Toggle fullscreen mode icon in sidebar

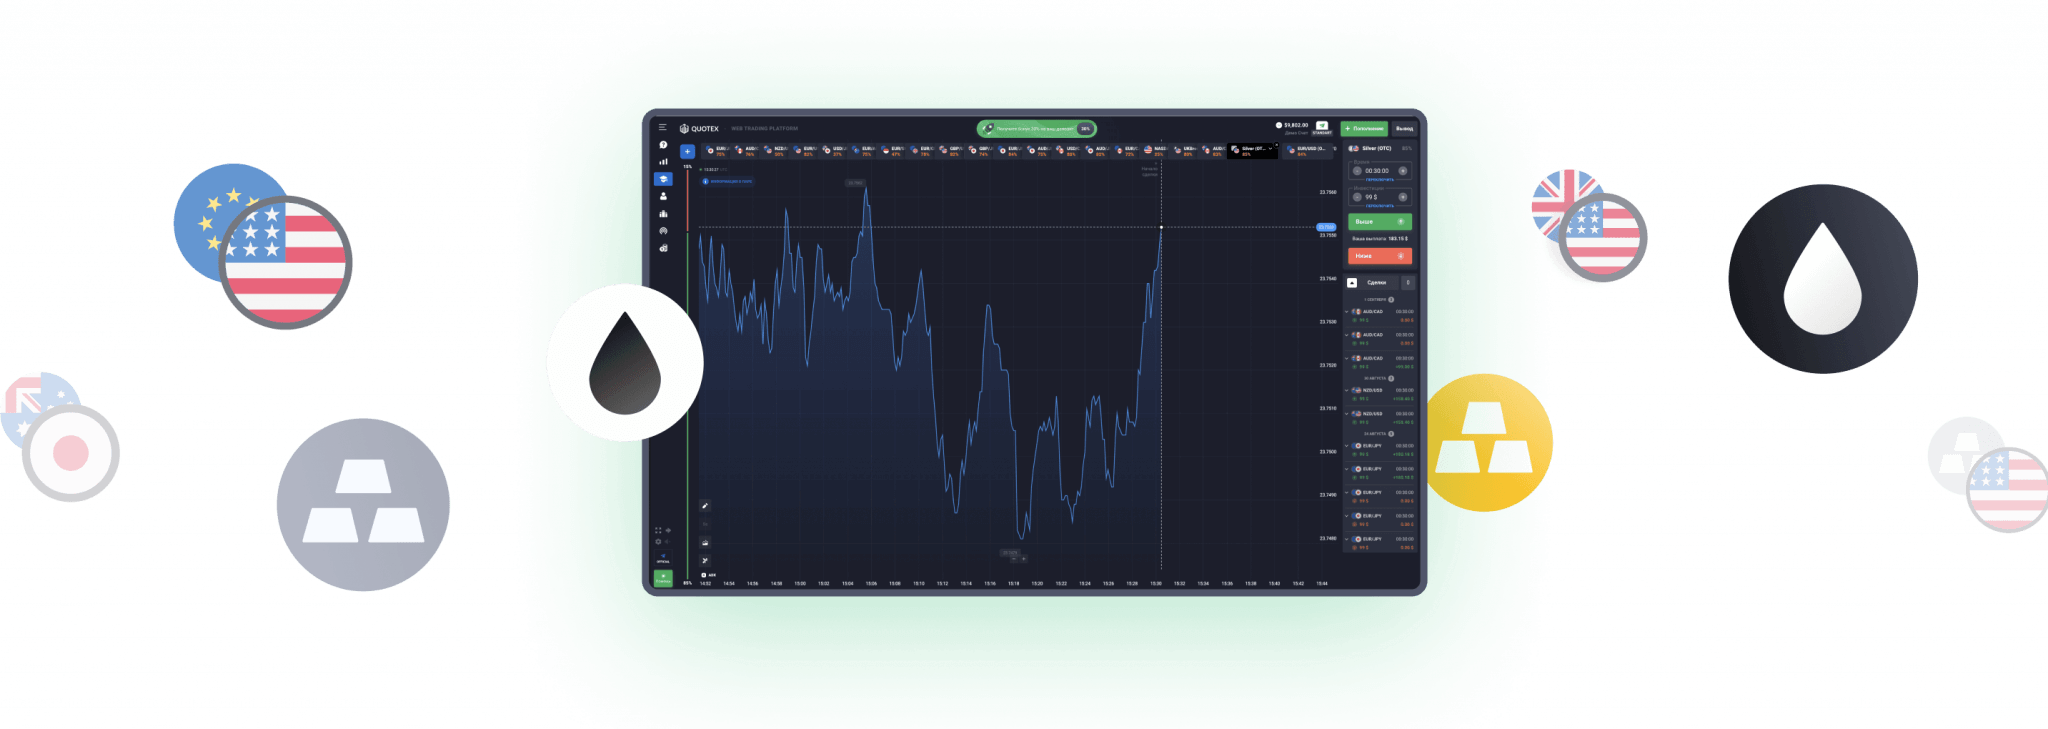pos(658,530)
